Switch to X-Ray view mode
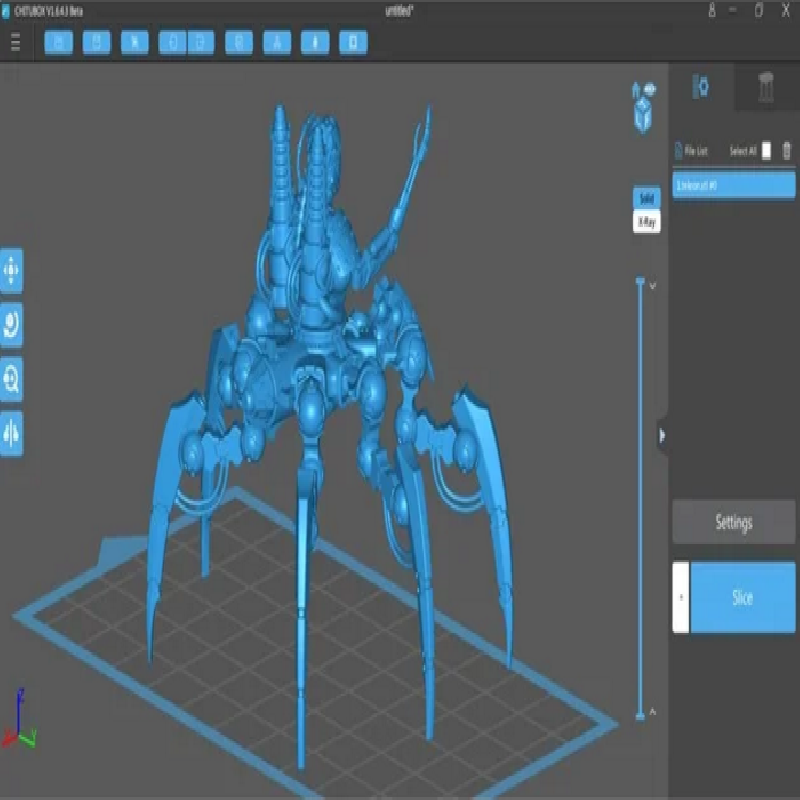 tap(646, 222)
